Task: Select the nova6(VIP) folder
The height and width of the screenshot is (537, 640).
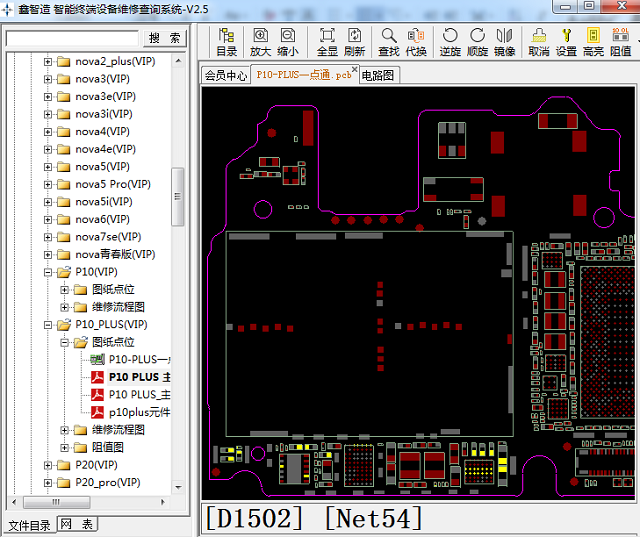Action: [x=102, y=219]
